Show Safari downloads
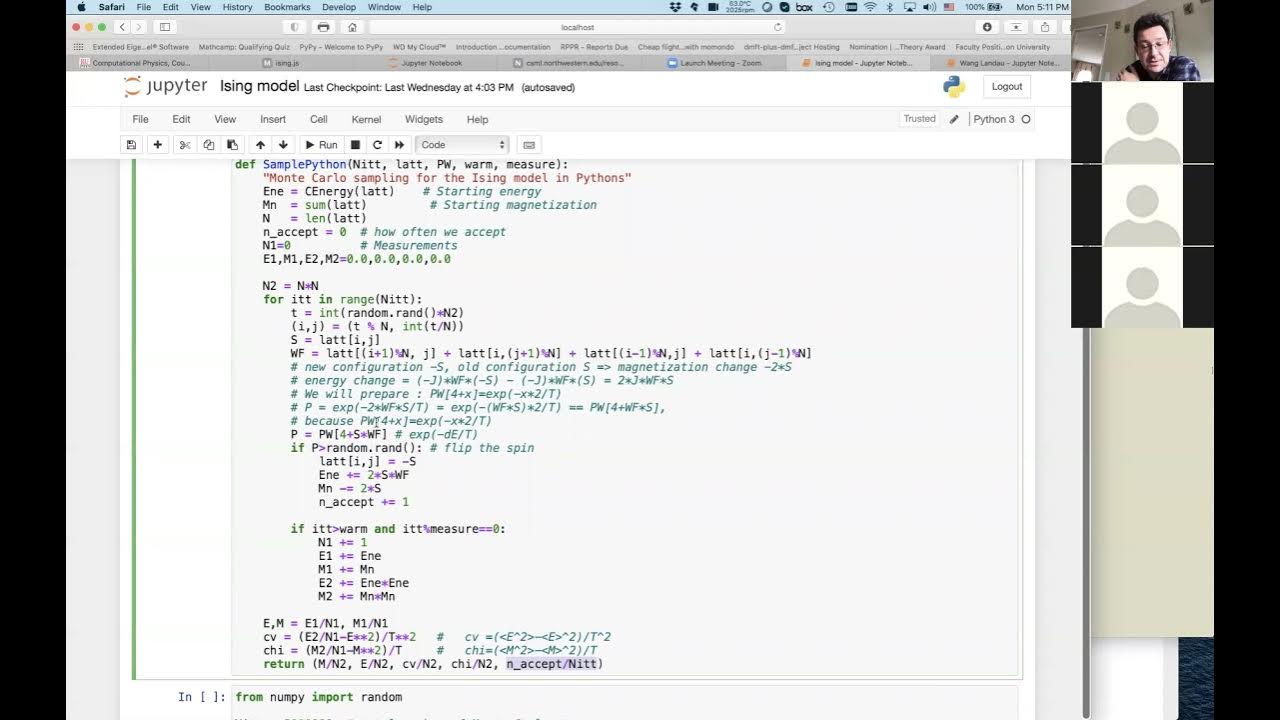 [x=987, y=27]
